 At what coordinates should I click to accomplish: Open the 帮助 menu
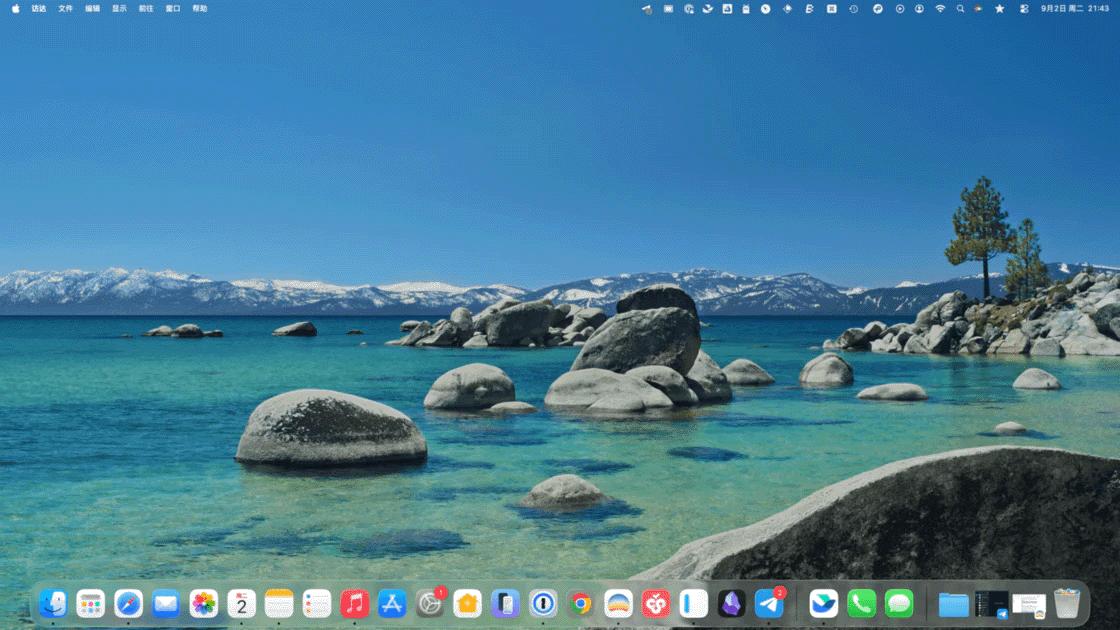200,8
